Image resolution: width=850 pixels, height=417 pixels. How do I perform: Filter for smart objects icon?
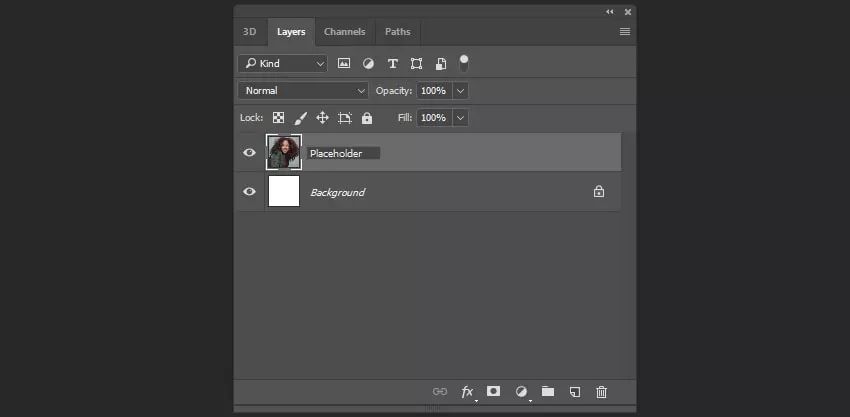point(441,63)
